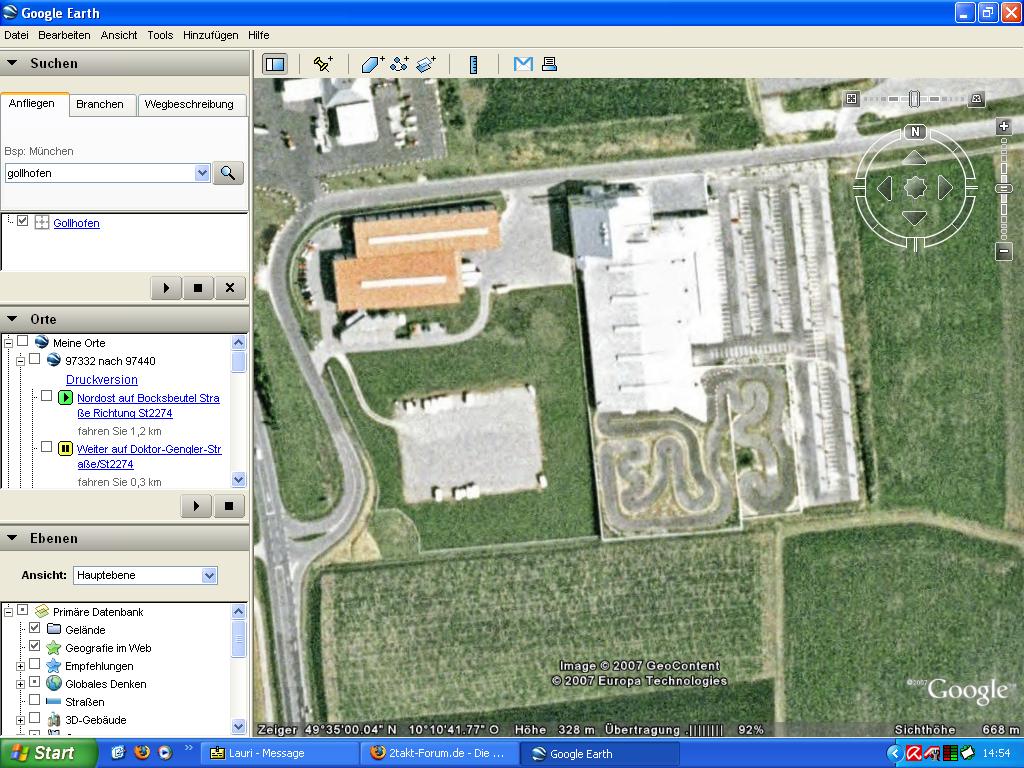Open the Ansicht Hauptebene dropdown
The image size is (1024, 768).
tap(209, 575)
